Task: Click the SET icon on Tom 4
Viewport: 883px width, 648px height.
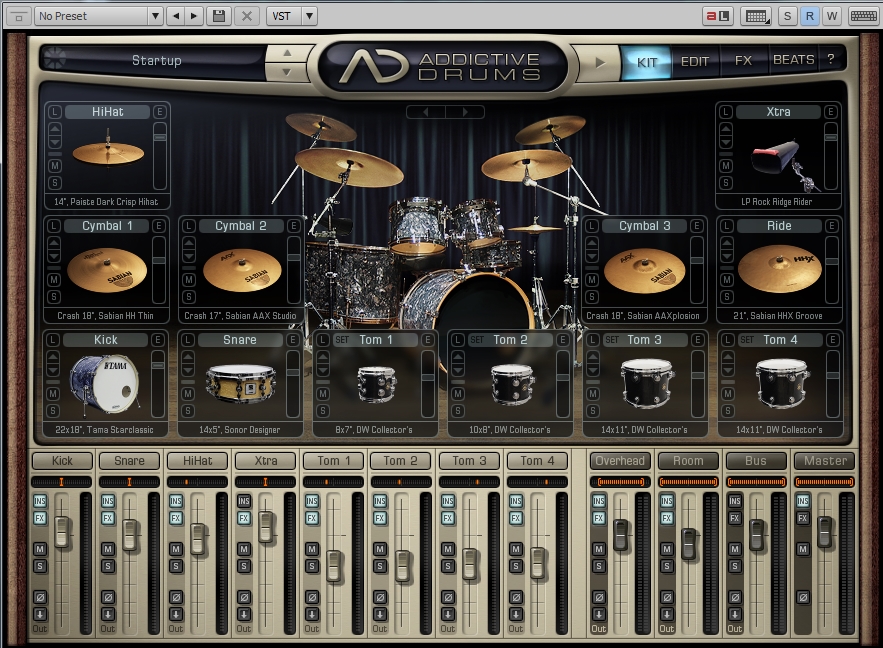Action: [747, 339]
